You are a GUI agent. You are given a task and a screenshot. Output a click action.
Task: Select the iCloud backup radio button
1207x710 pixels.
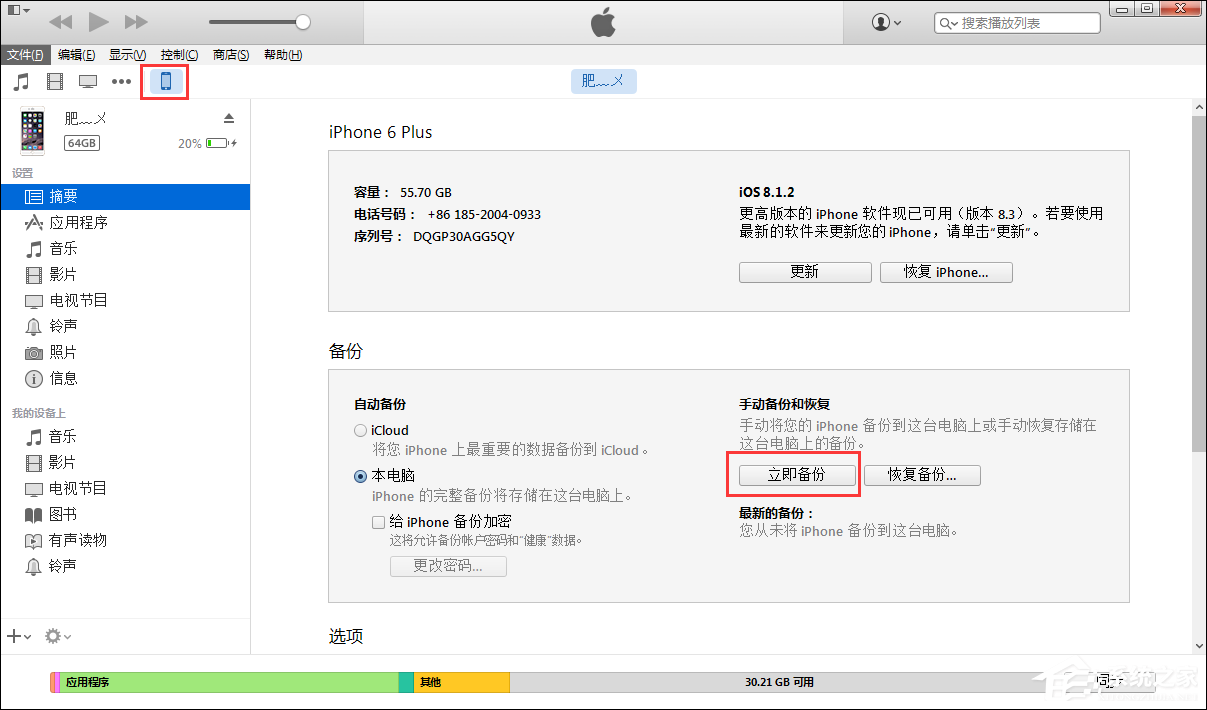(x=360, y=430)
